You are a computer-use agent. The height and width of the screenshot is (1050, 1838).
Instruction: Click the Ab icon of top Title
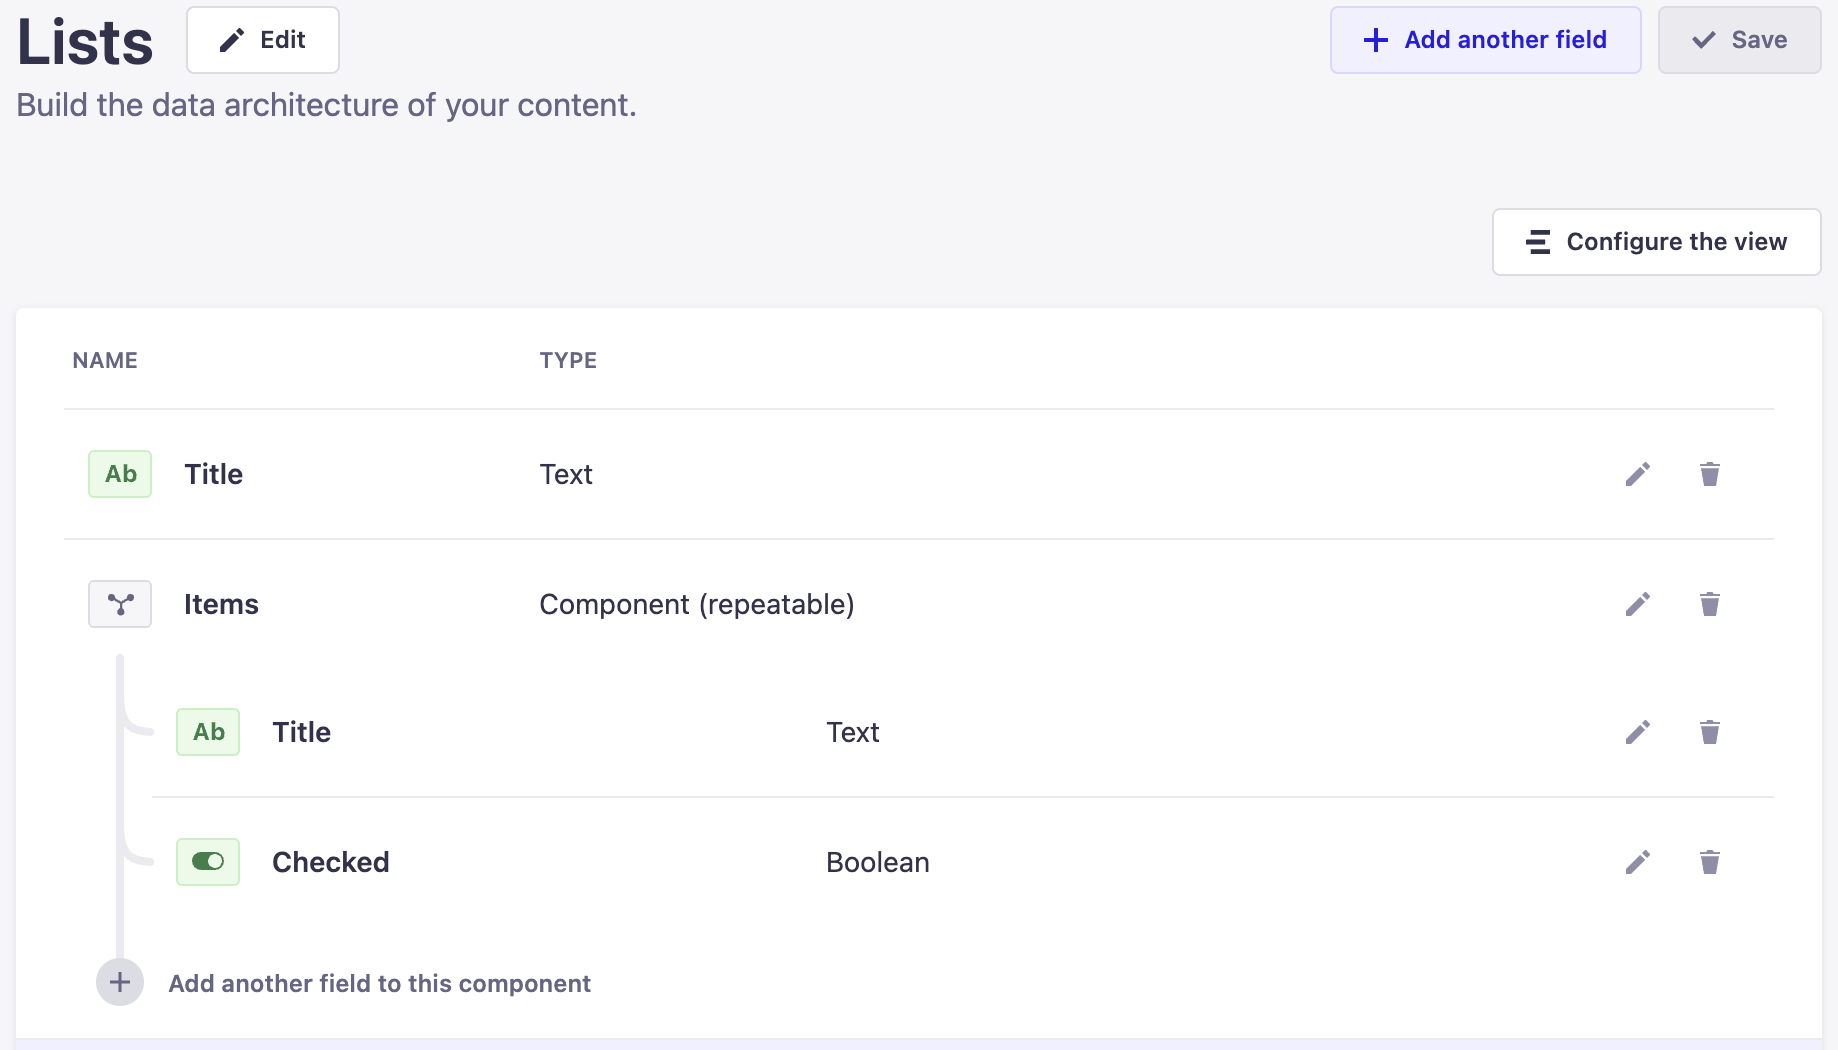(x=120, y=474)
